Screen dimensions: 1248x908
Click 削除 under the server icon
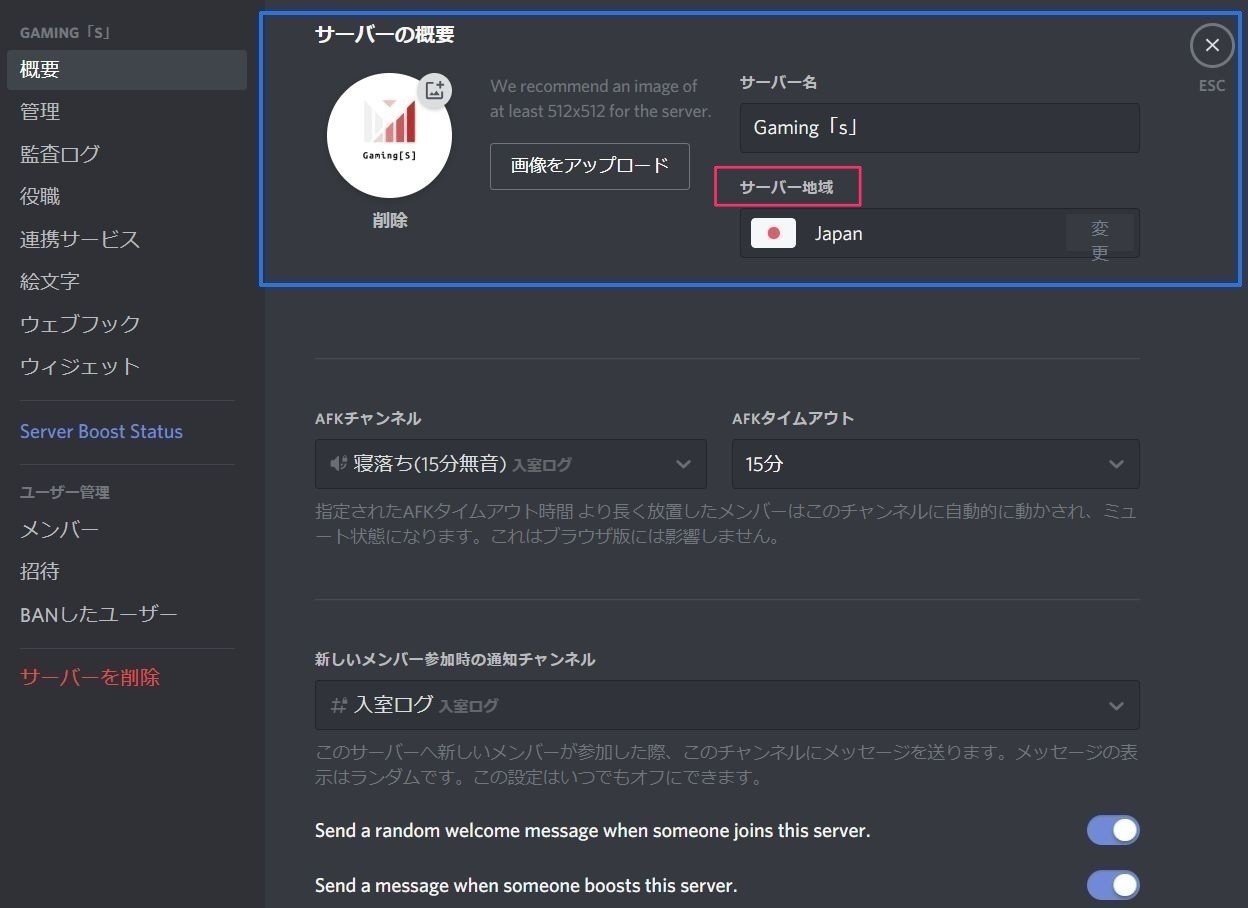click(x=389, y=220)
